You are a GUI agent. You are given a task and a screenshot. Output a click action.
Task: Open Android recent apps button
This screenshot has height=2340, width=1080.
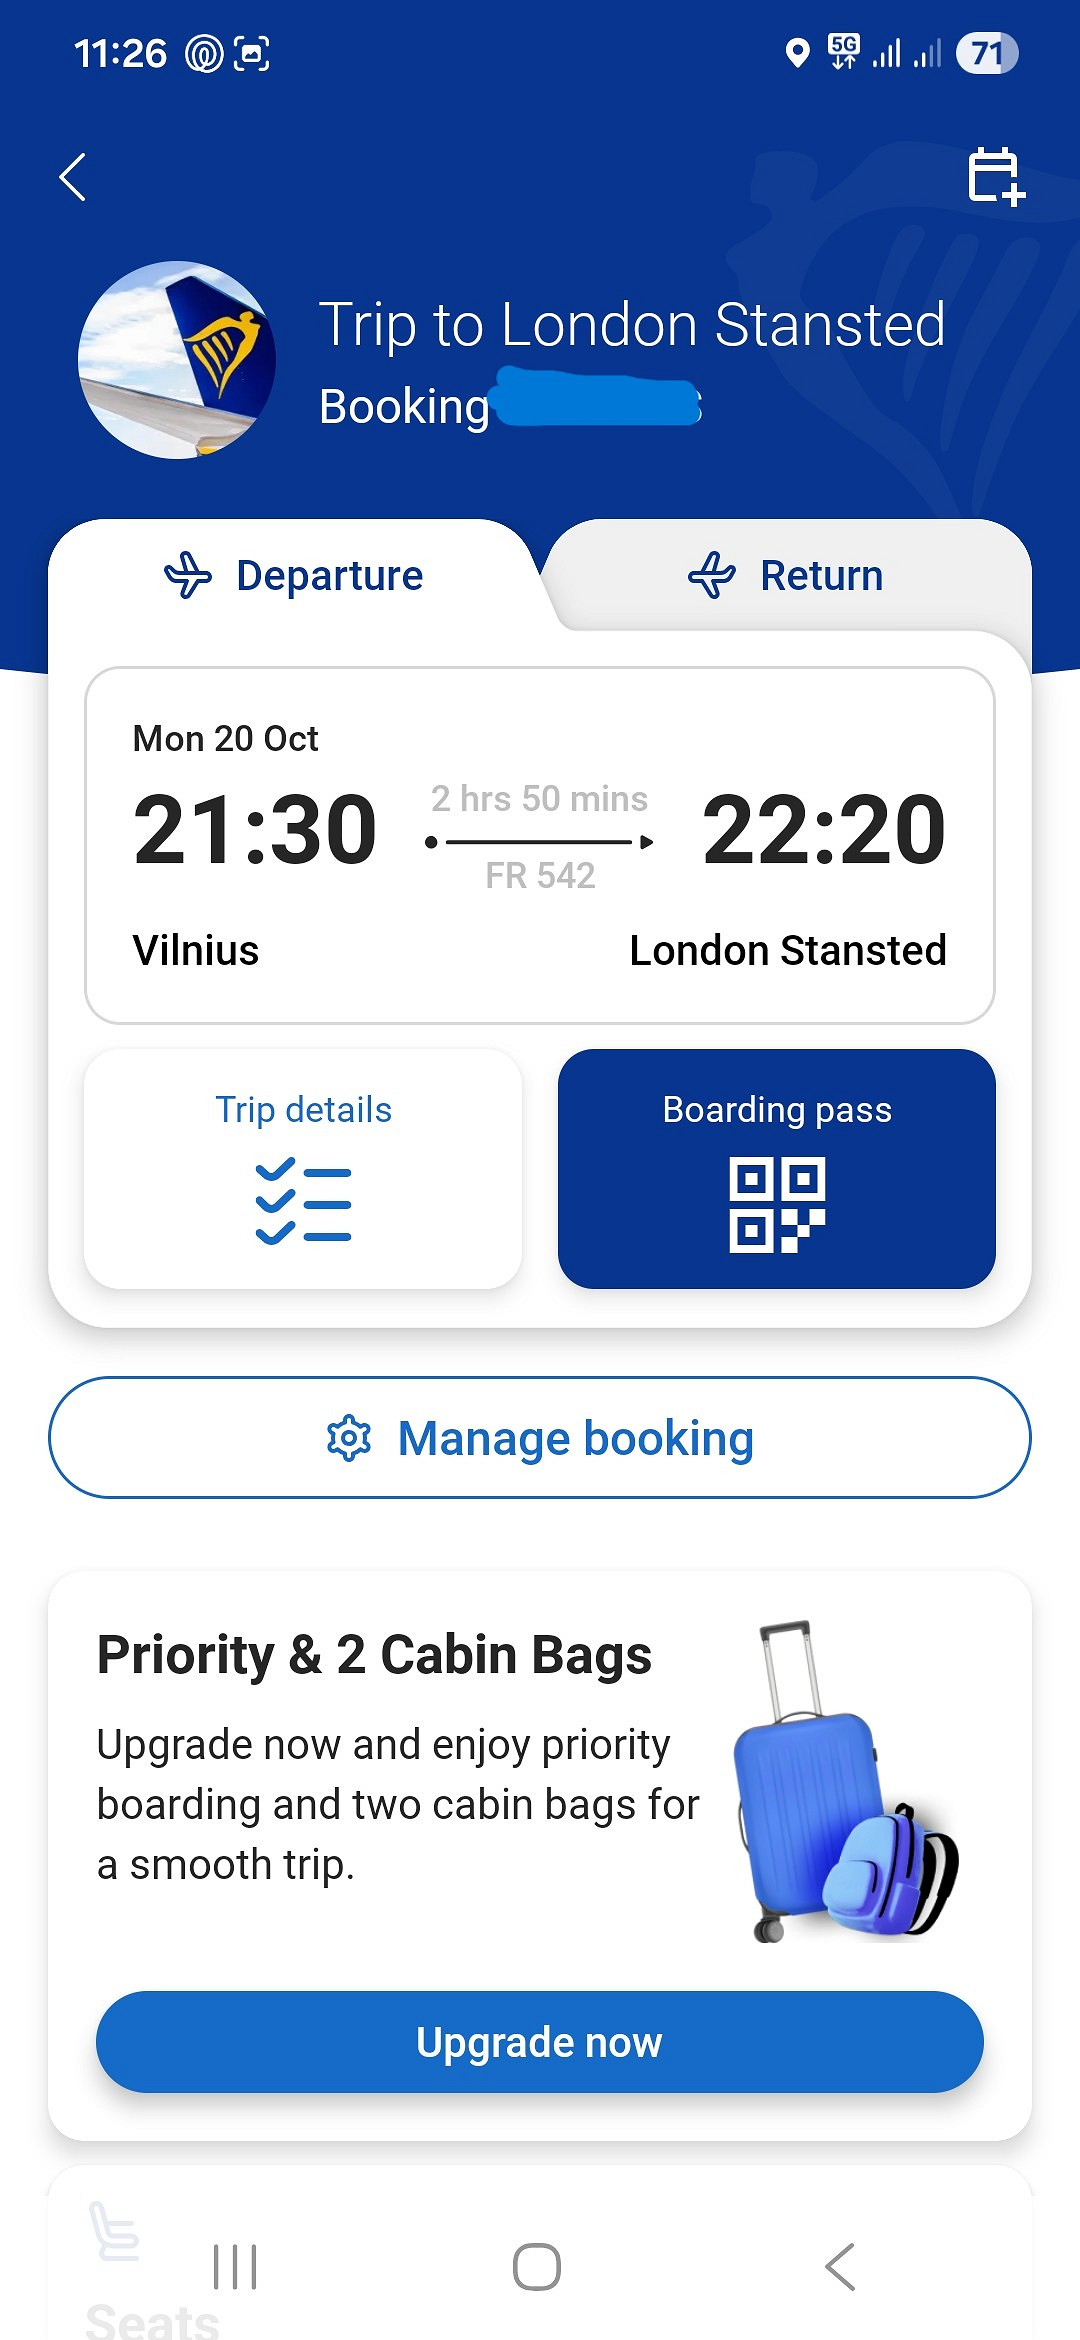click(x=235, y=2267)
